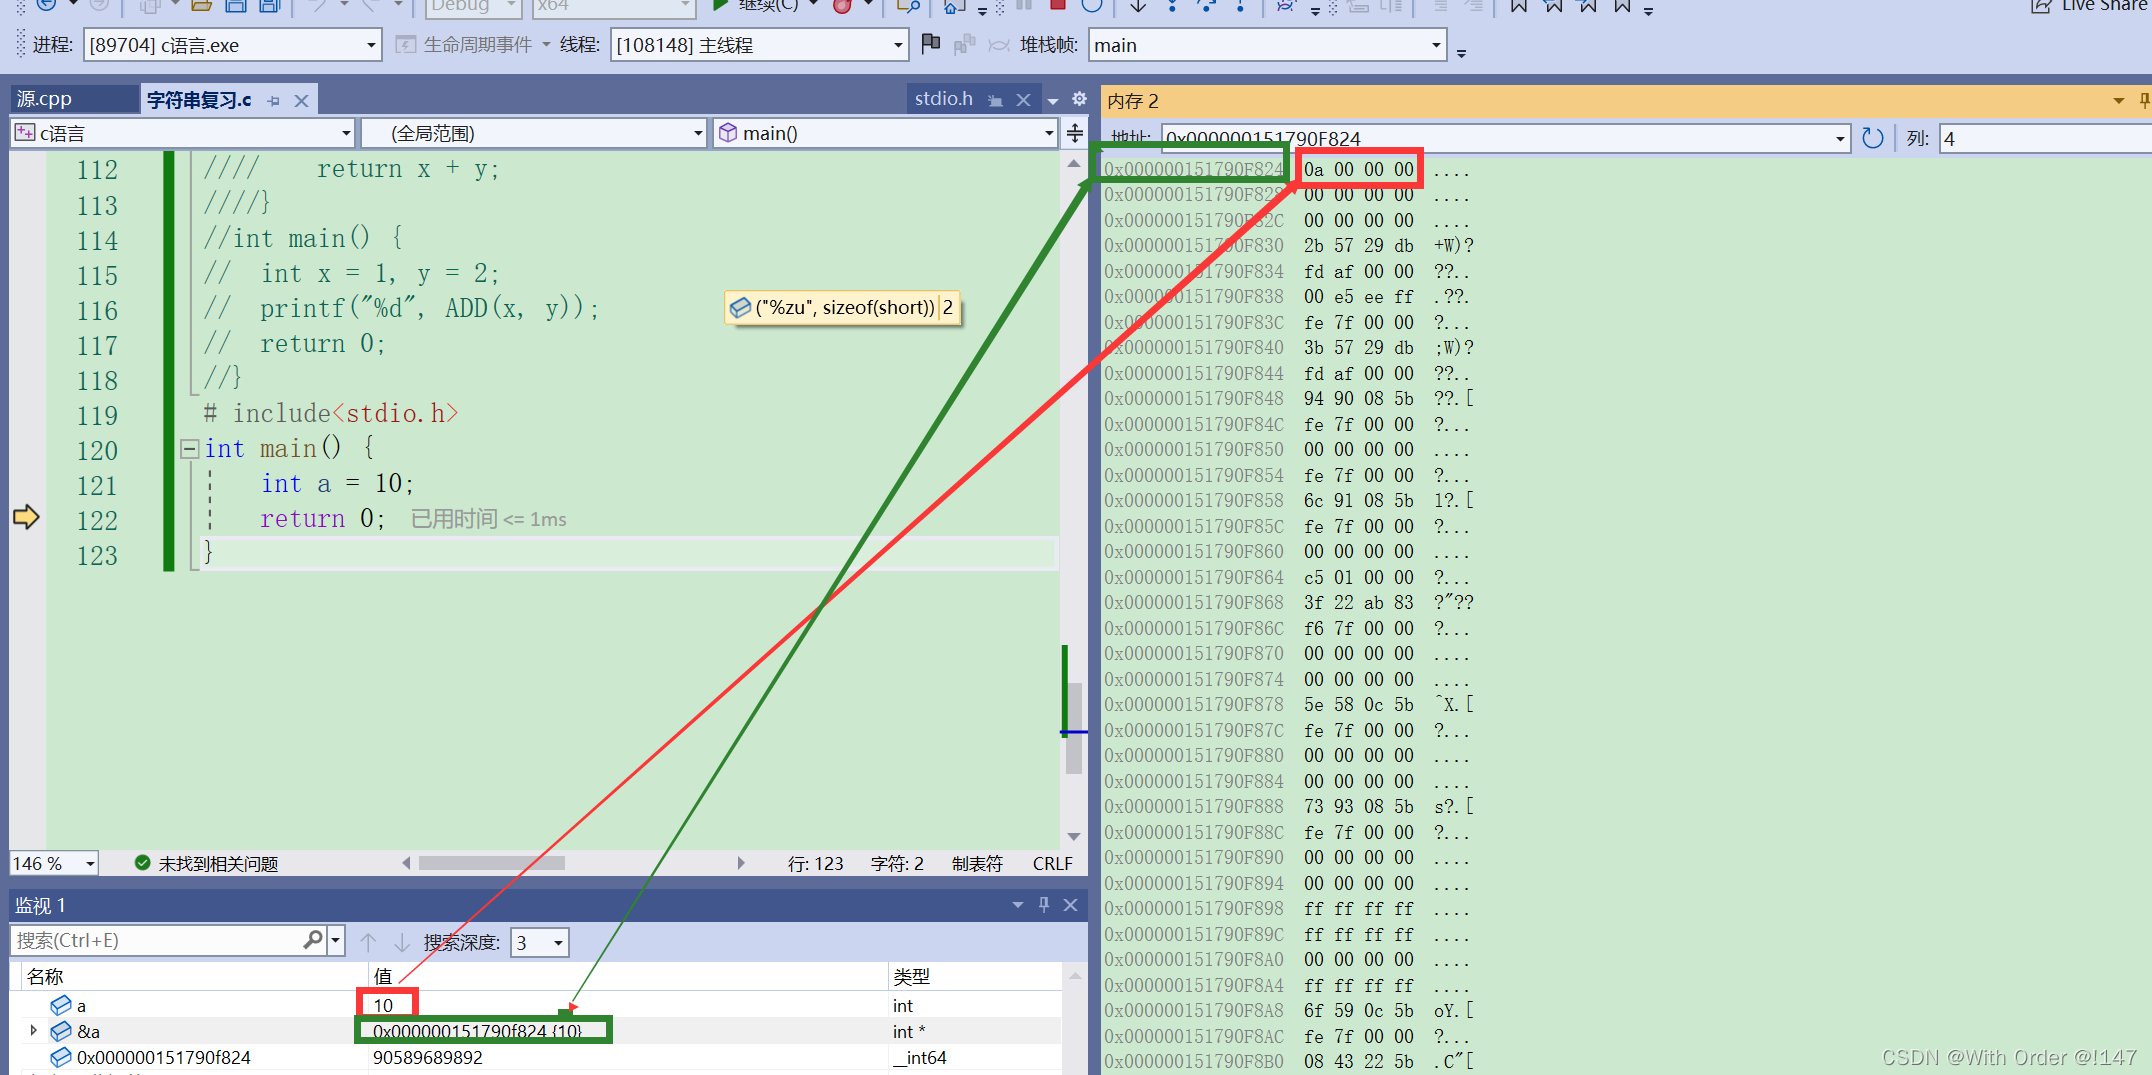The height and width of the screenshot is (1075, 2152).
Task: Click the flag icon in the debug location toolbar
Action: click(930, 44)
